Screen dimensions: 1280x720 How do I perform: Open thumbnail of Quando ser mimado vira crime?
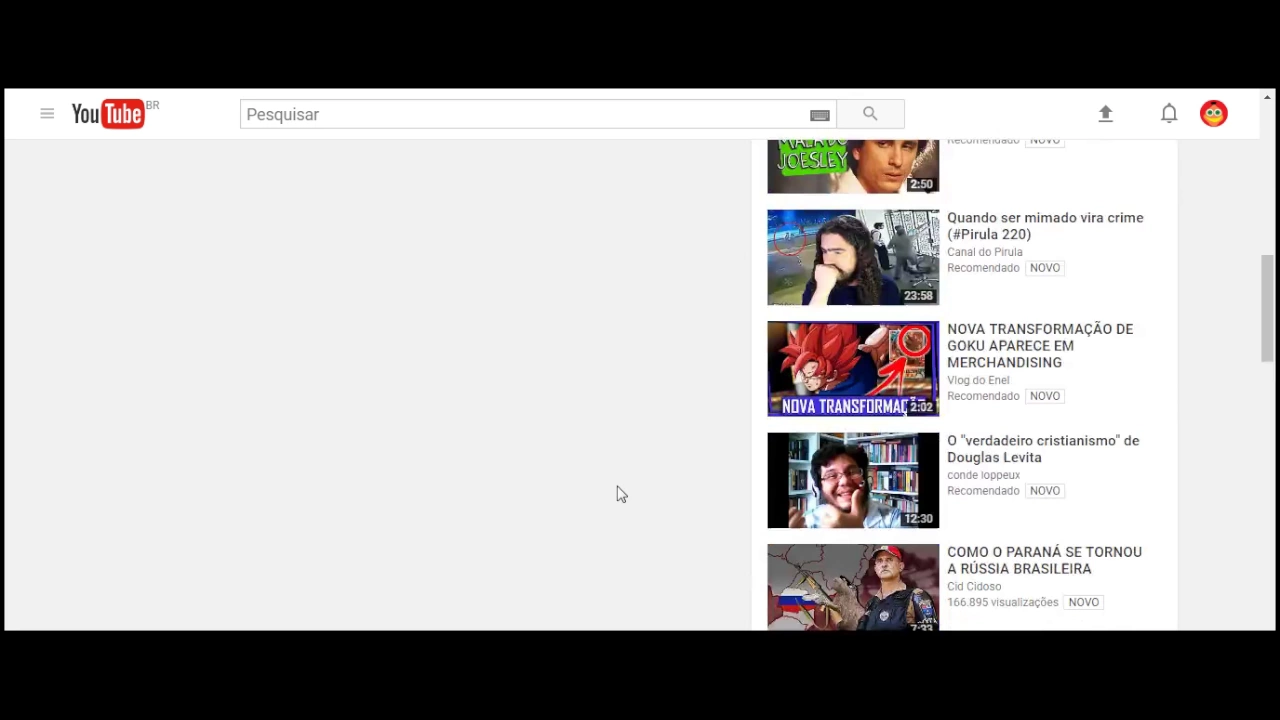click(853, 257)
